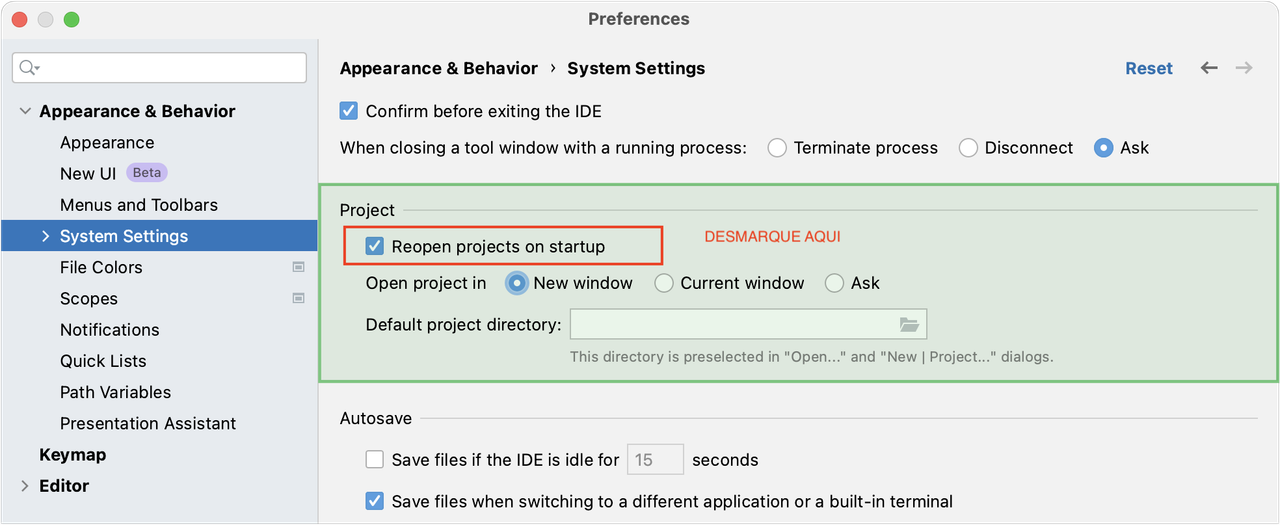Select Disconnect radio option
Viewport: 1280px width, 525px height.
pyautogui.click(x=968, y=148)
